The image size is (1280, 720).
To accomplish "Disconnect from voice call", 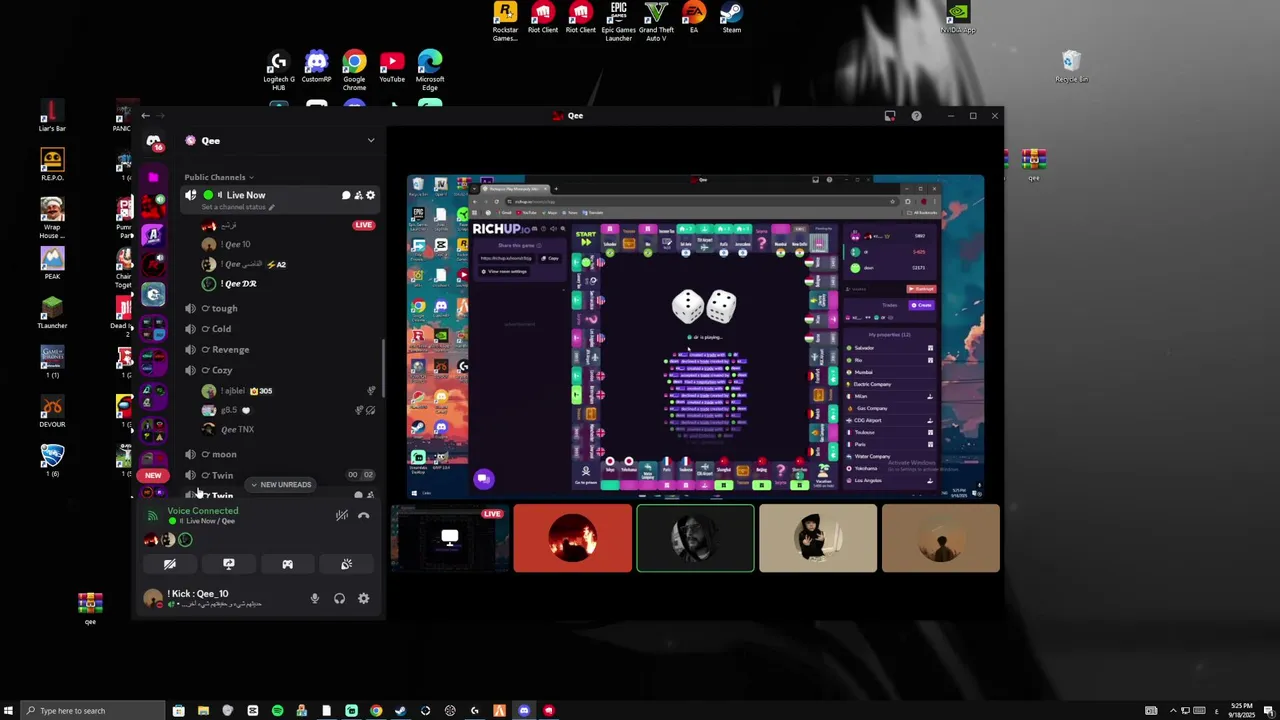I will pos(364,515).
